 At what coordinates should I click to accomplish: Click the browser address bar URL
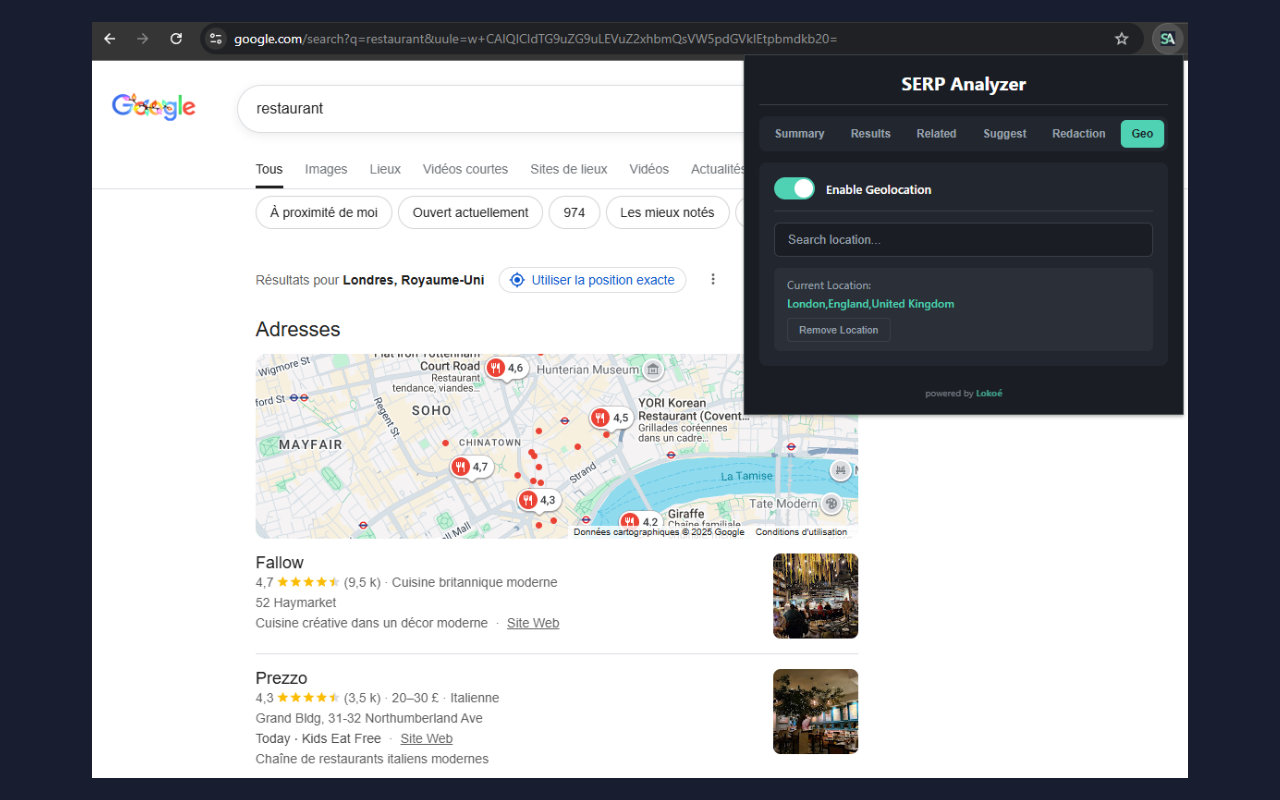pyautogui.click(x=535, y=39)
